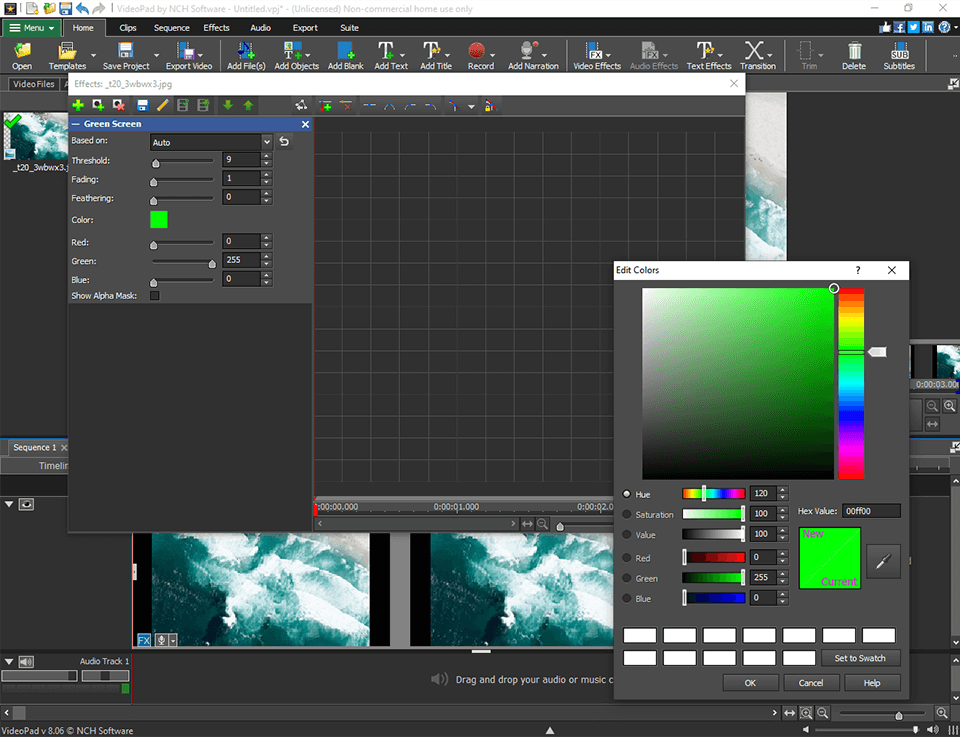Select the Saturation radio button

(x=628, y=513)
